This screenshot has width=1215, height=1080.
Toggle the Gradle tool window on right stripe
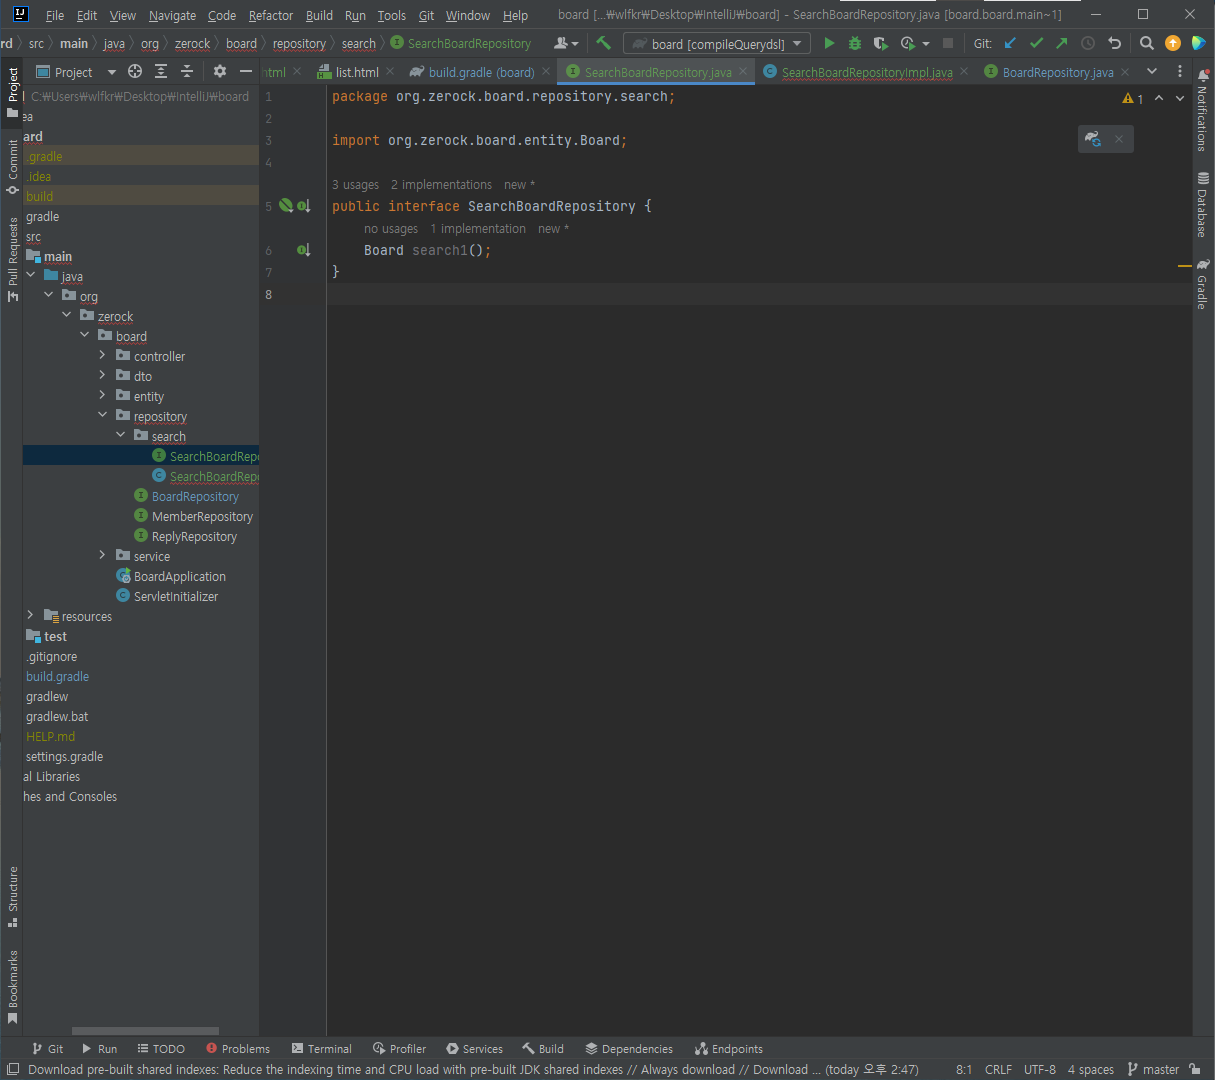(x=1202, y=284)
